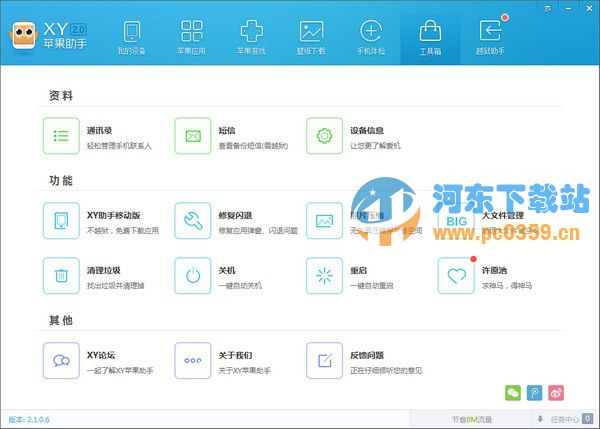This screenshot has width=600, height=429.
Task: Click the 反馈问题 title text
Action: (x=367, y=355)
